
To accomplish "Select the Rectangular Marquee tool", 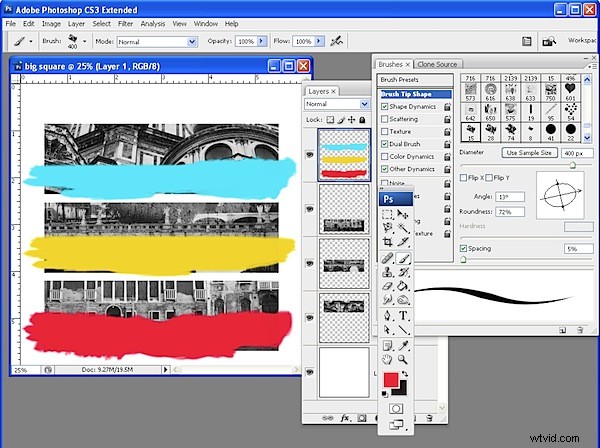I will tap(388, 214).
